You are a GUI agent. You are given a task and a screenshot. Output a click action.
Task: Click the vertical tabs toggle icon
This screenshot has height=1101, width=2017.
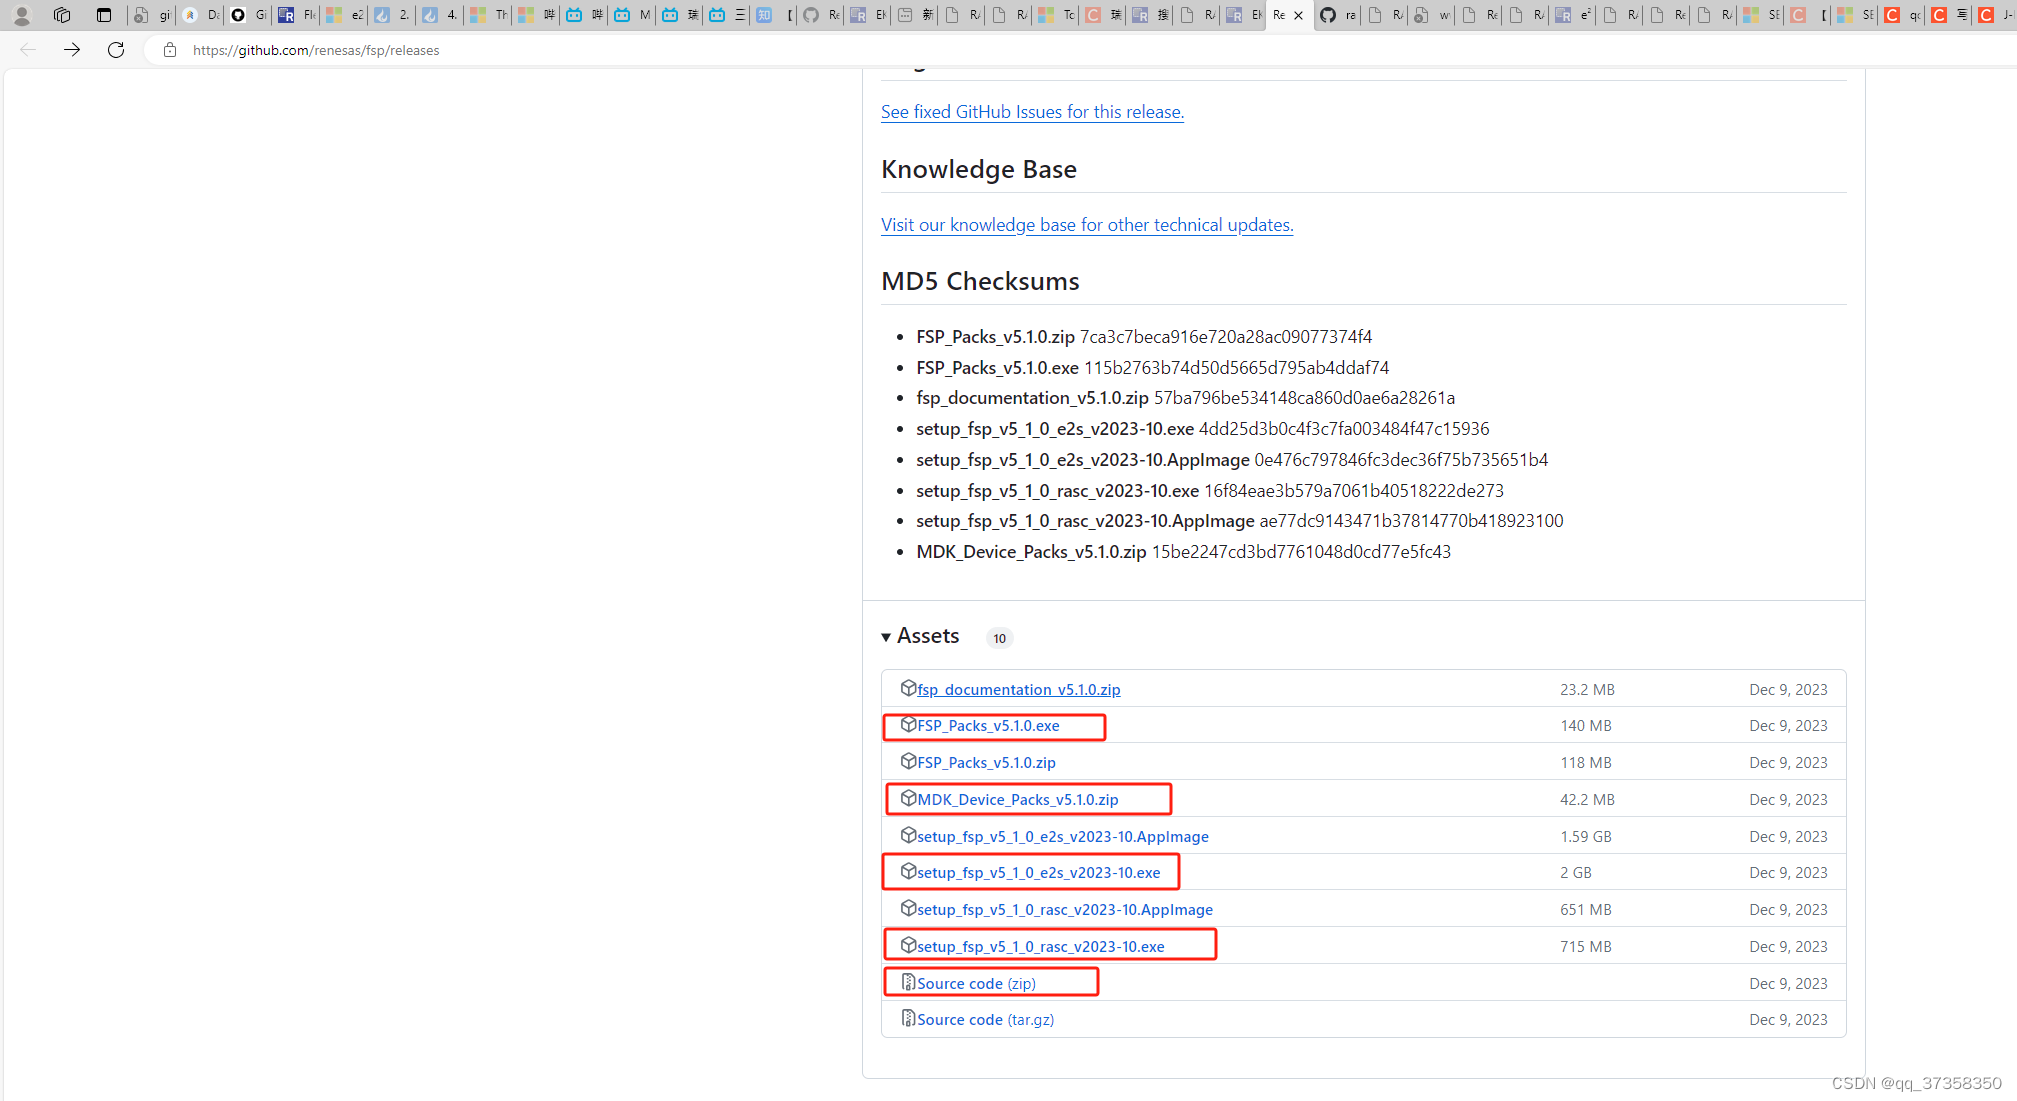pyautogui.click(x=104, y=15)
